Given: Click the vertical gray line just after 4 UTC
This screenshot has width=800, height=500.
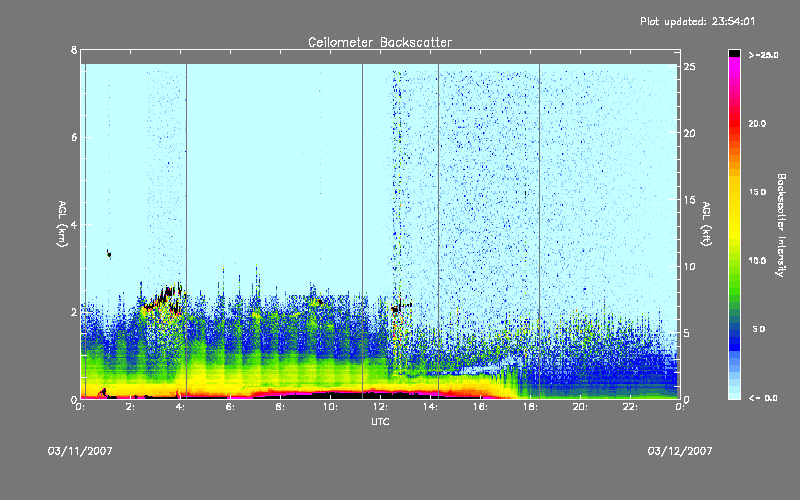Looking at the screenshot, I should [x=186, y=231].
